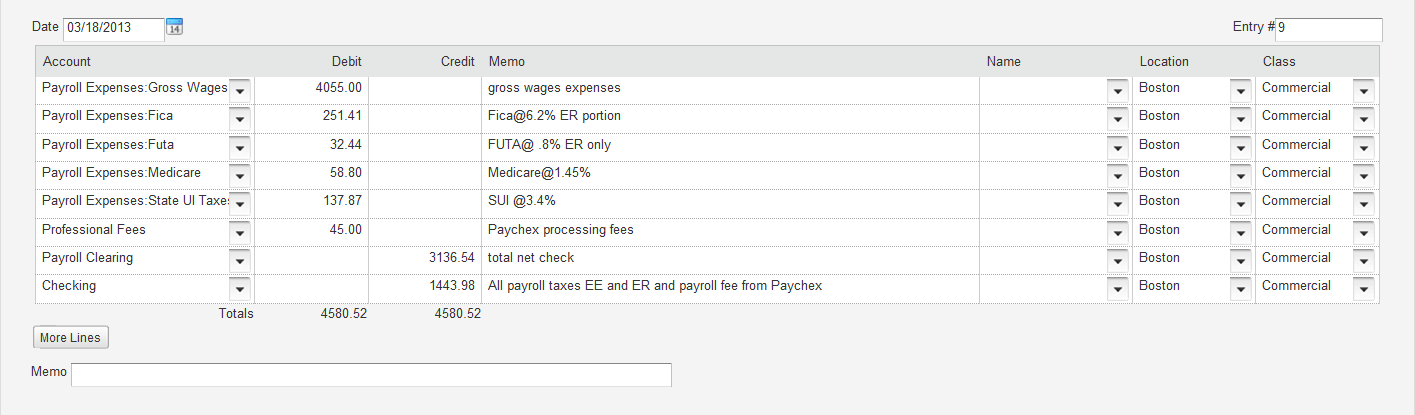1415x415 pixels.
Task: Open the calendar date picker icon
Action: (174, 28)
